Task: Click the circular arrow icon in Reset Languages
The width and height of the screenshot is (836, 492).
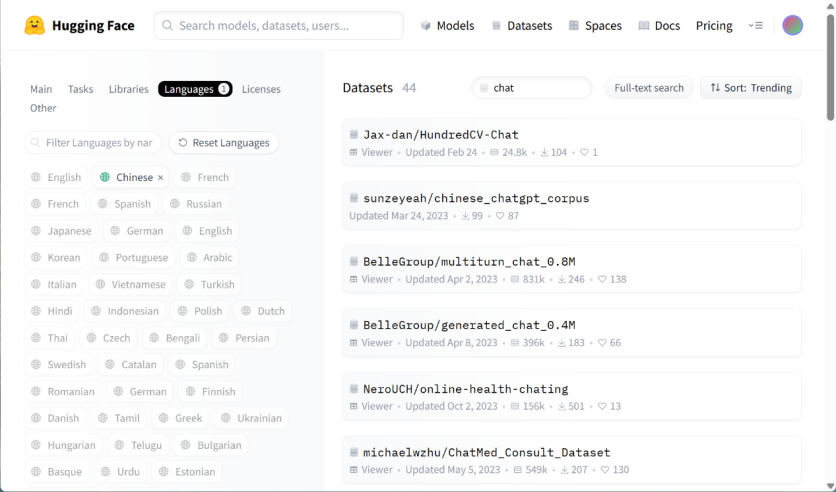Action: 183,143
